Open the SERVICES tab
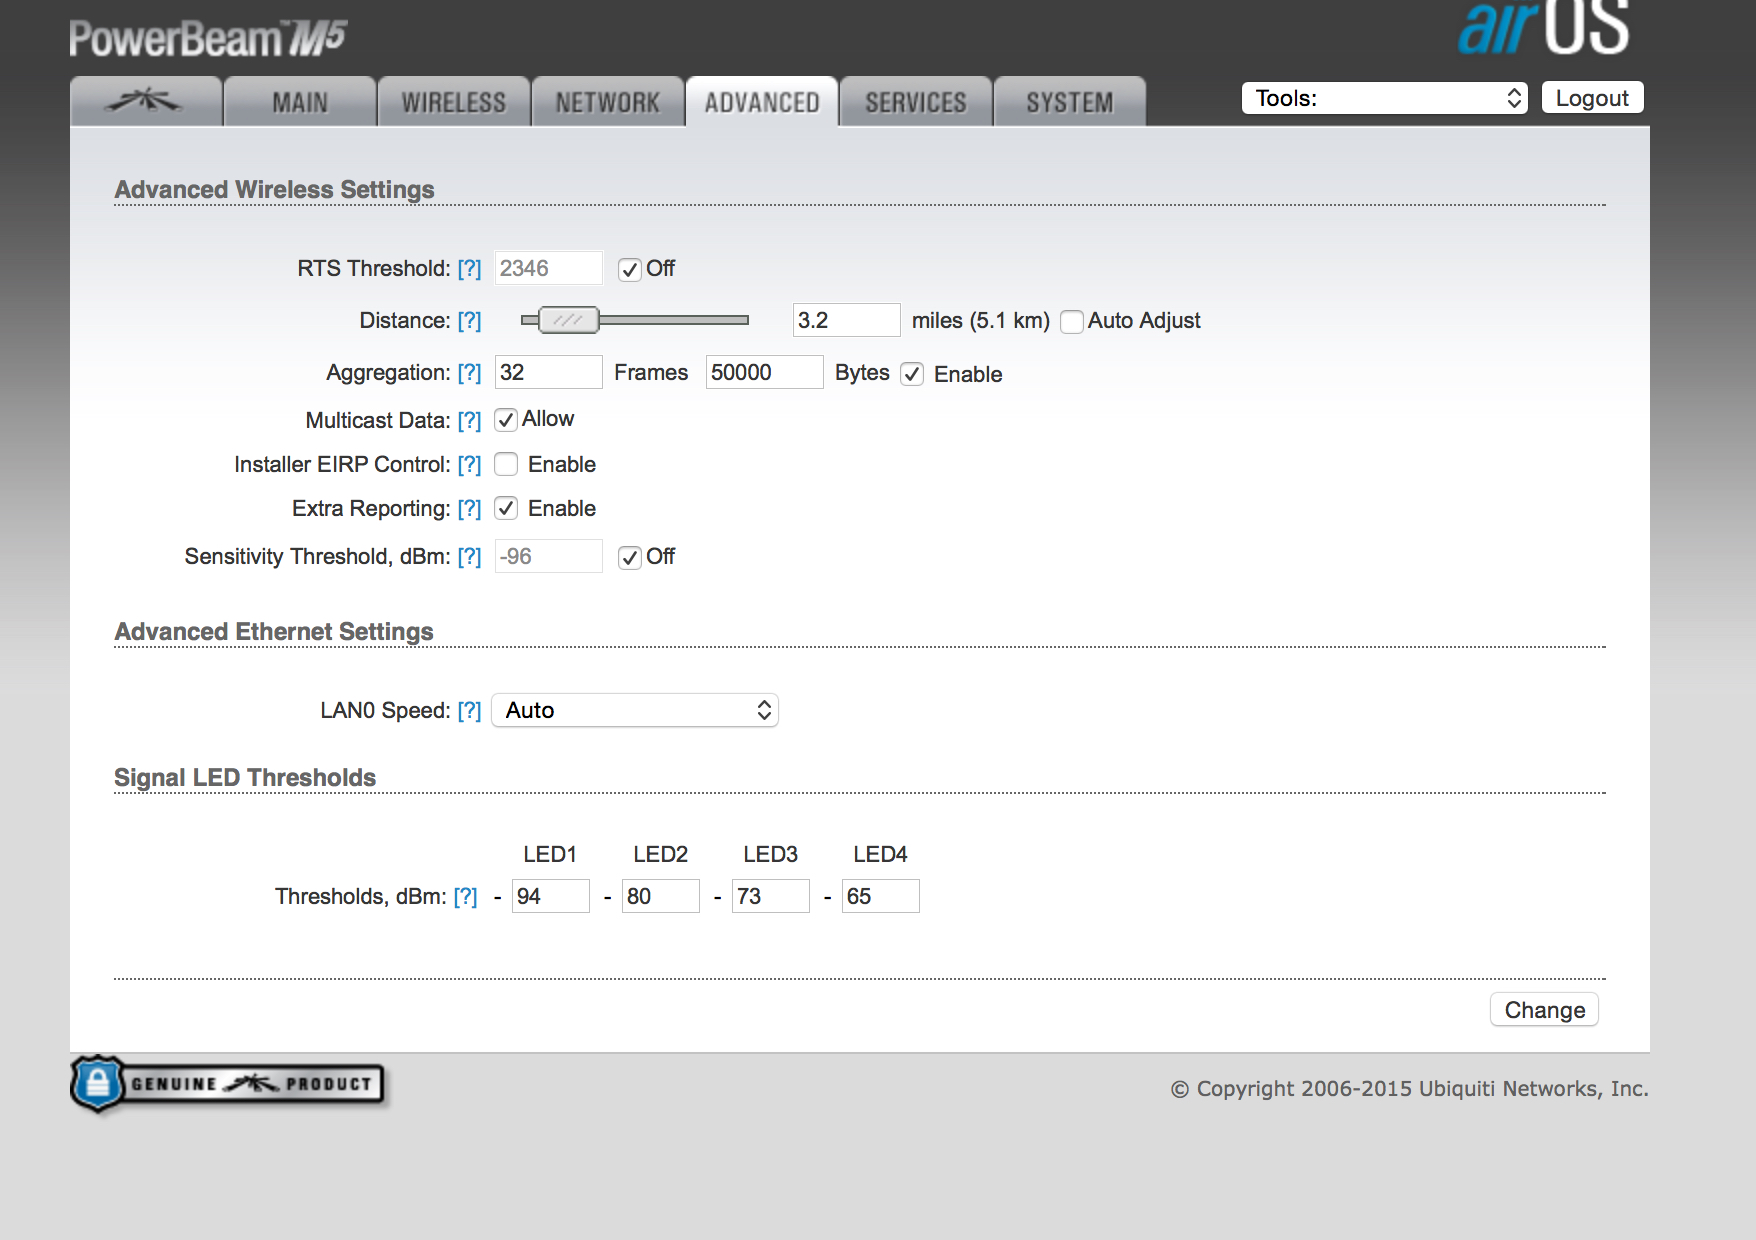 [916, 101]
